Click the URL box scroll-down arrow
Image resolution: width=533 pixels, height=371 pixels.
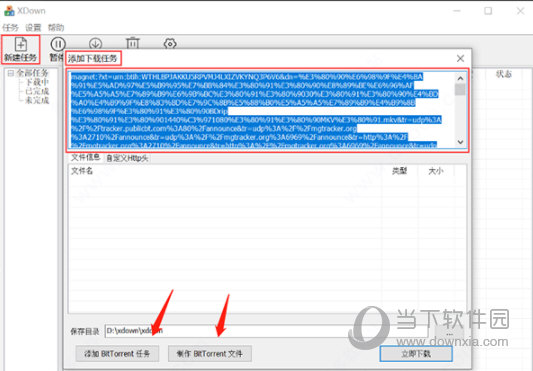coord(460,142)
